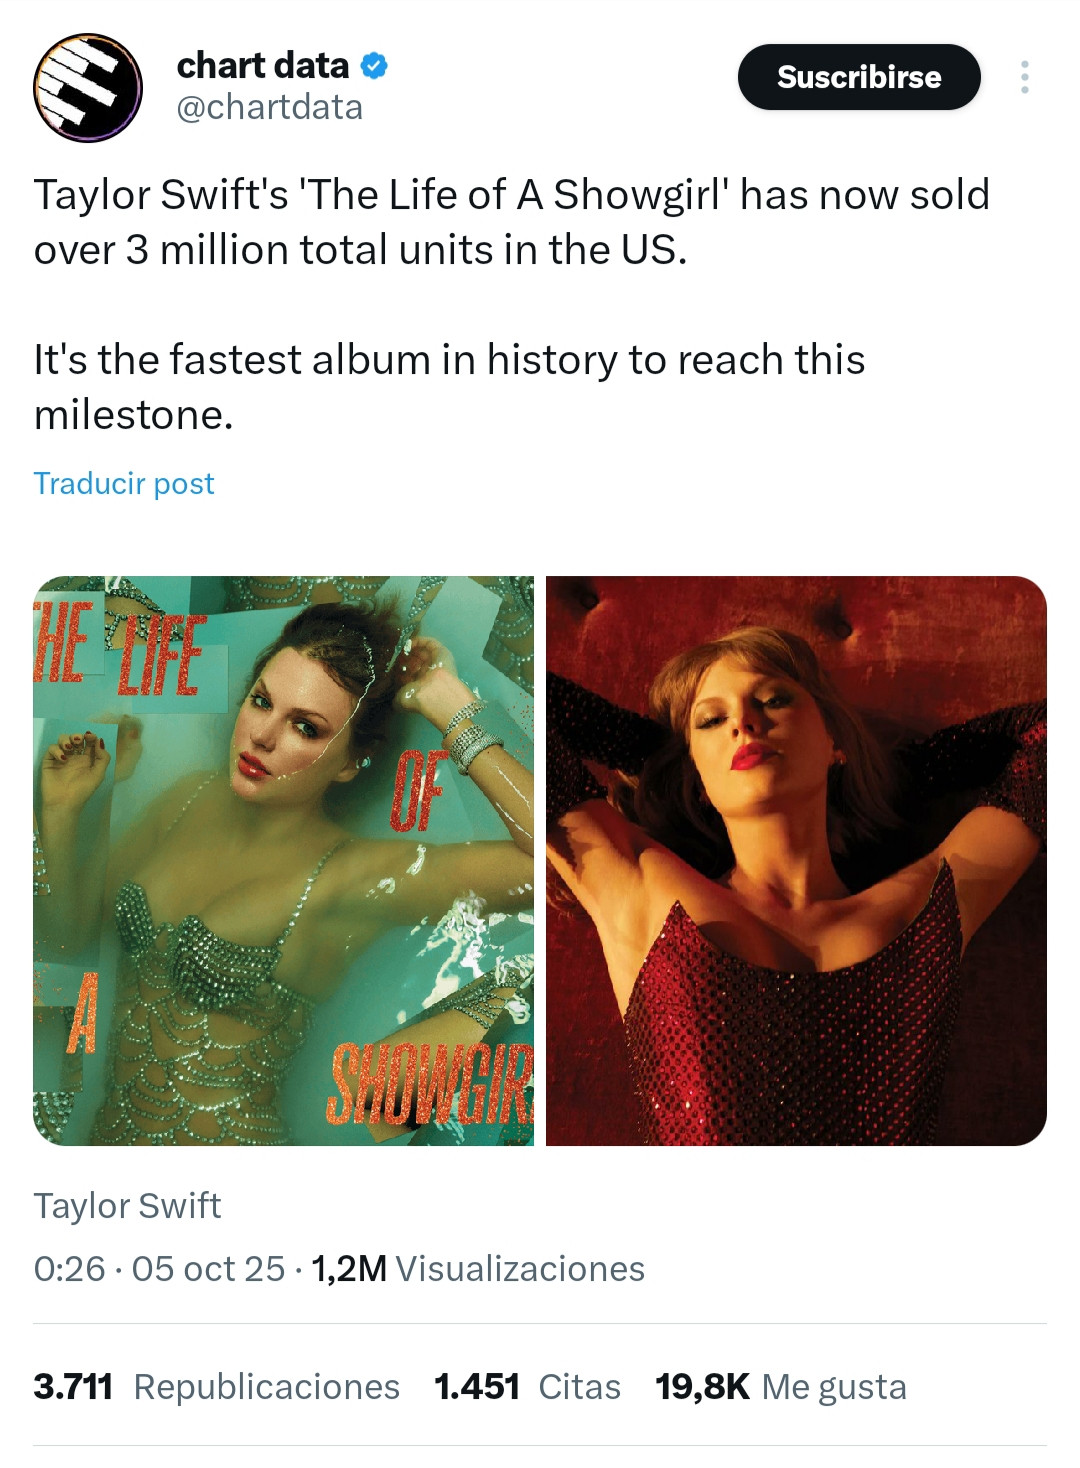Viewport: 1080px width, 1468px height.
Task: Open the Republicaciones list
Action: pyautogui.click(x=266, y=1387)
